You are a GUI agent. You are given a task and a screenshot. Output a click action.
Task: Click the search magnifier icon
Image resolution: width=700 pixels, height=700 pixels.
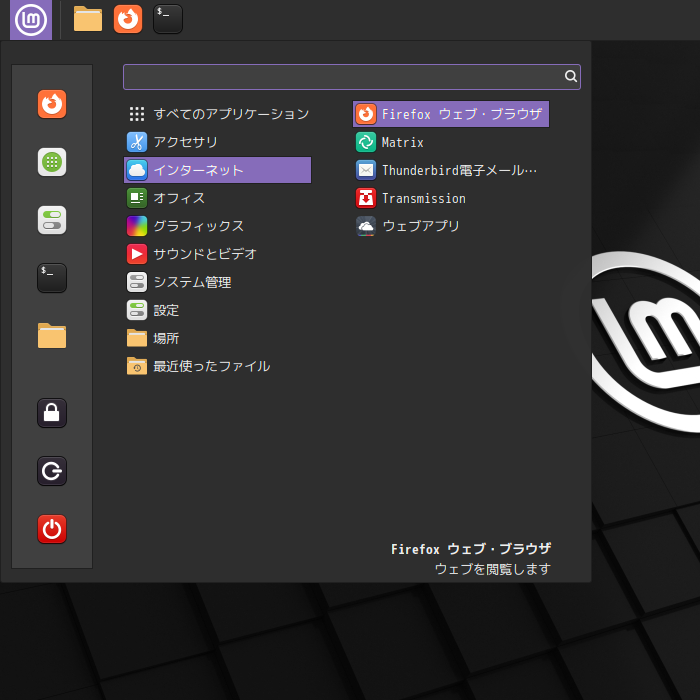(571, 76)
